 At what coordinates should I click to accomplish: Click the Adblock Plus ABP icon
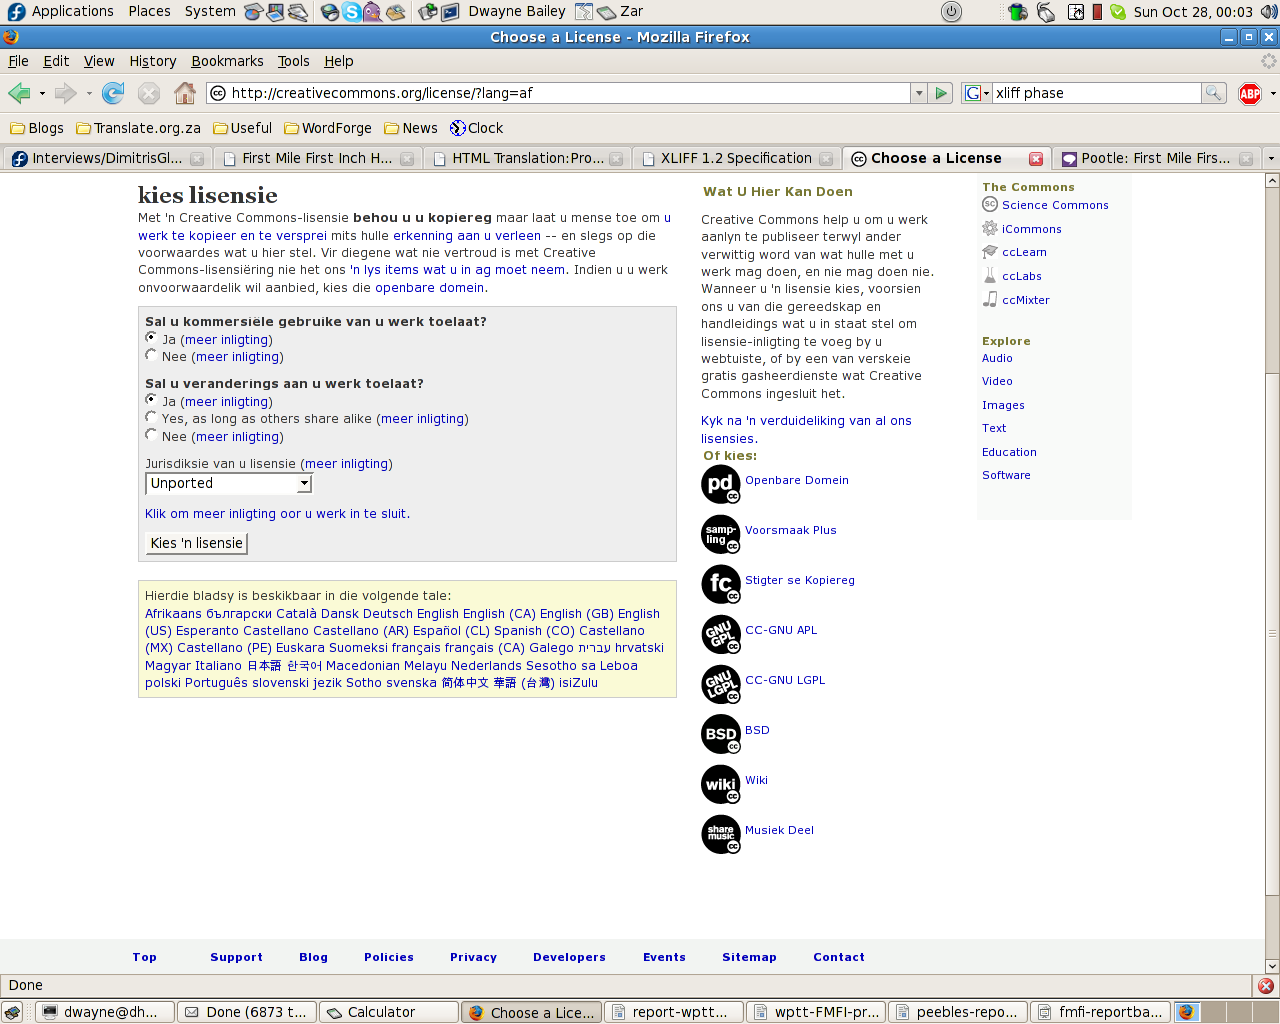(x=1250, y=93)
